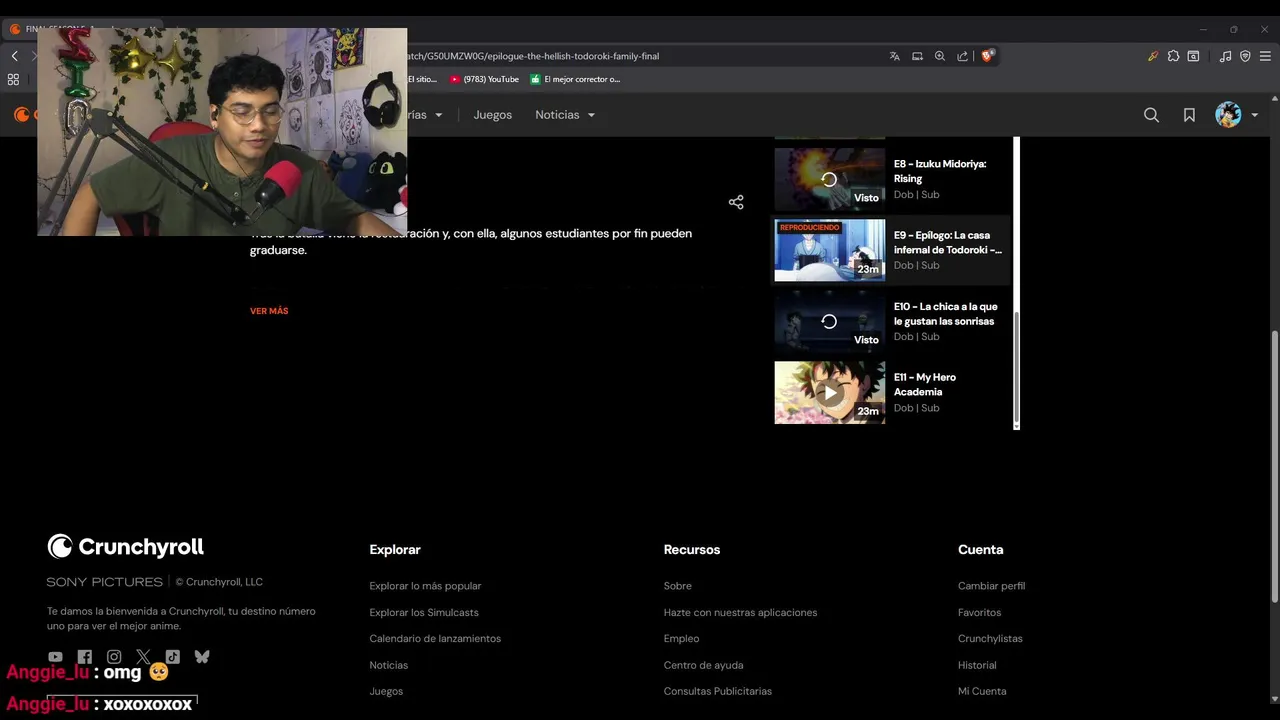This screenshot has height=720, width=1280.
Task: Go back with browser back arrow
Action: (x=14, y=56)
